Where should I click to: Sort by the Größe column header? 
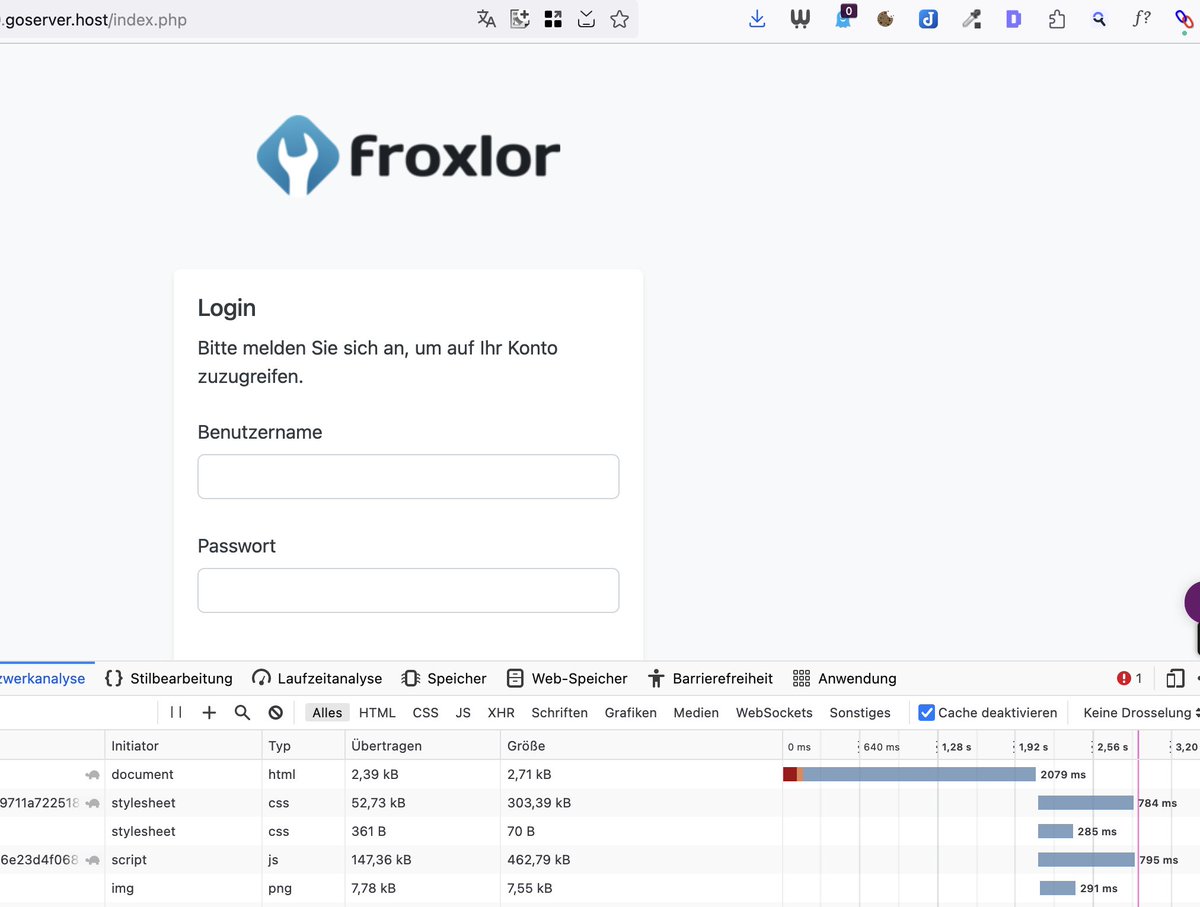pos(640,746)
